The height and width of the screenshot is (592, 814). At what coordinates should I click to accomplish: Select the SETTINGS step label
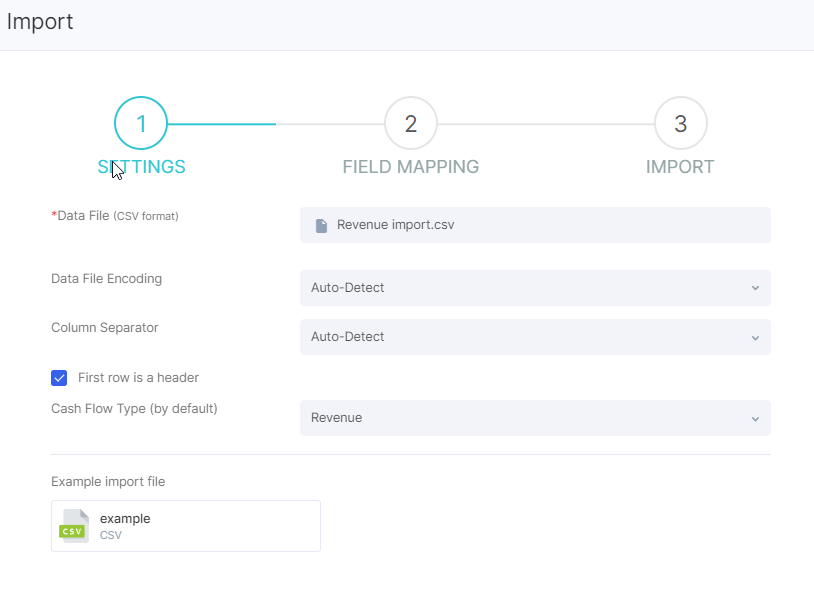[x=141, y=167]
